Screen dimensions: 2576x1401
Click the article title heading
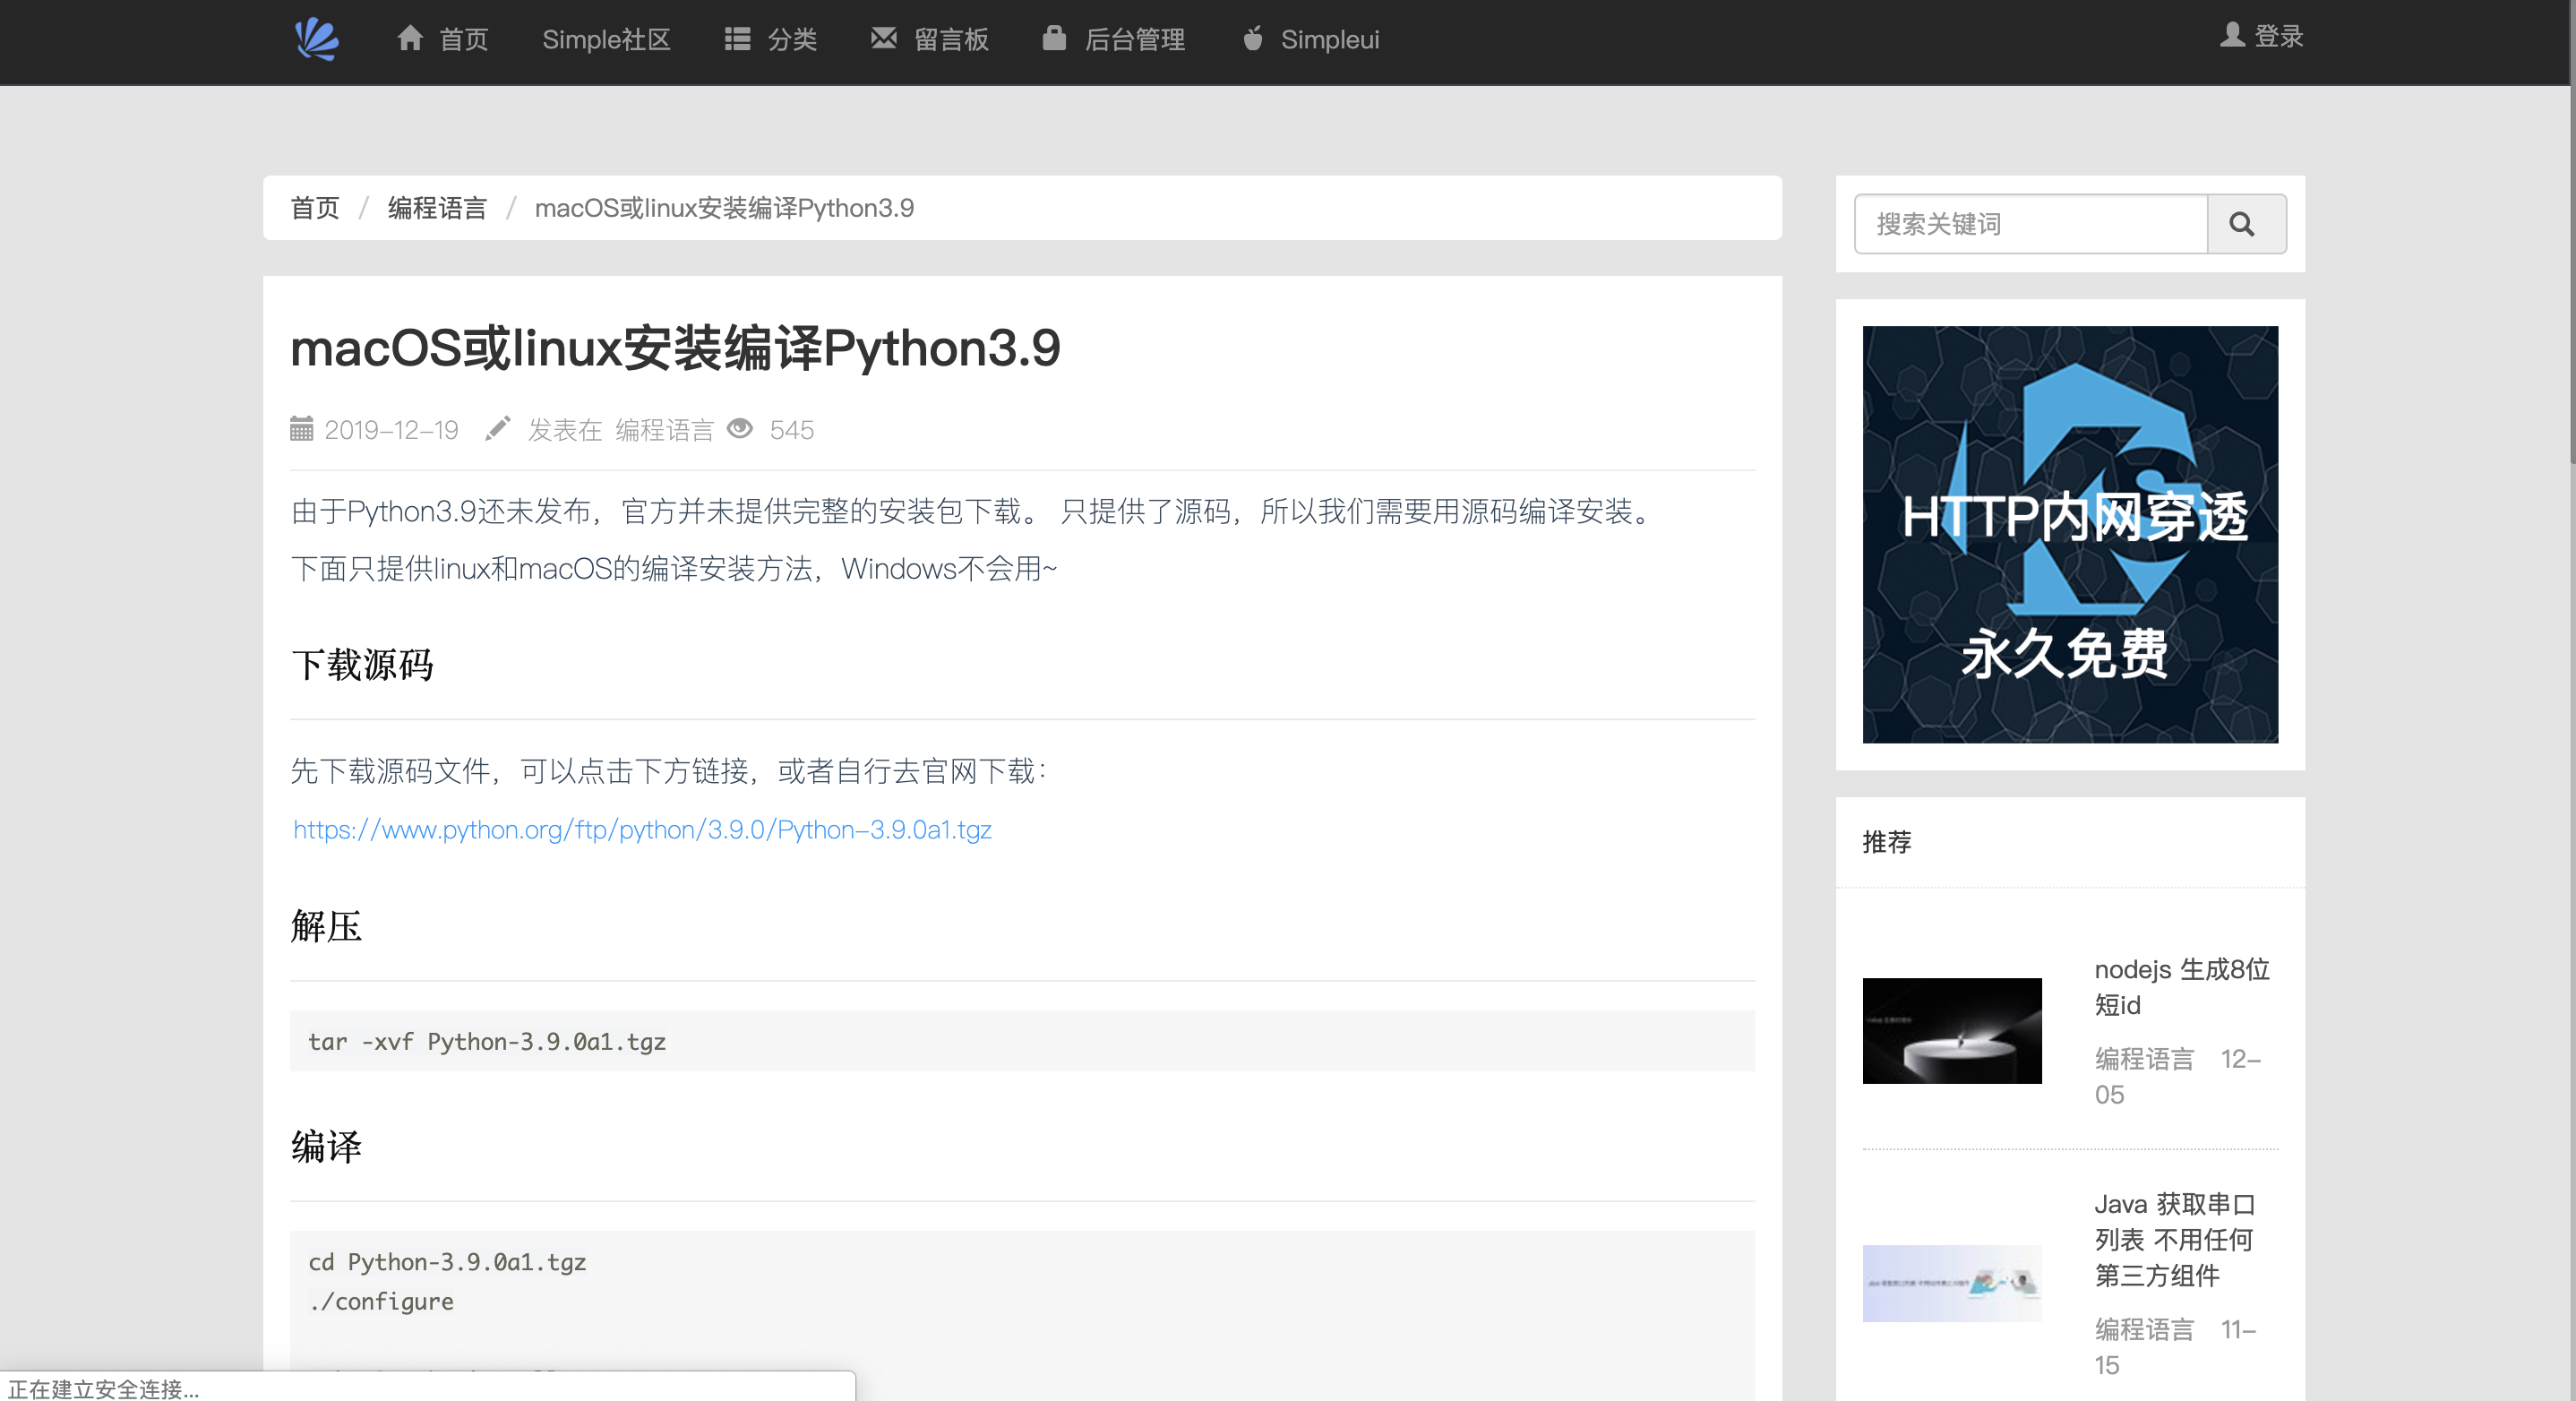click(x=675, y=348)
